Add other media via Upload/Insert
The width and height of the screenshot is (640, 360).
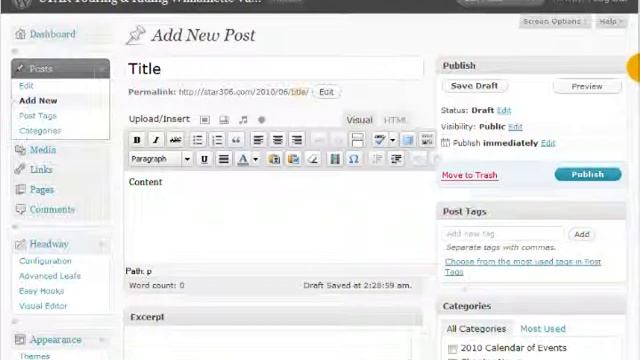coord(262,120)
